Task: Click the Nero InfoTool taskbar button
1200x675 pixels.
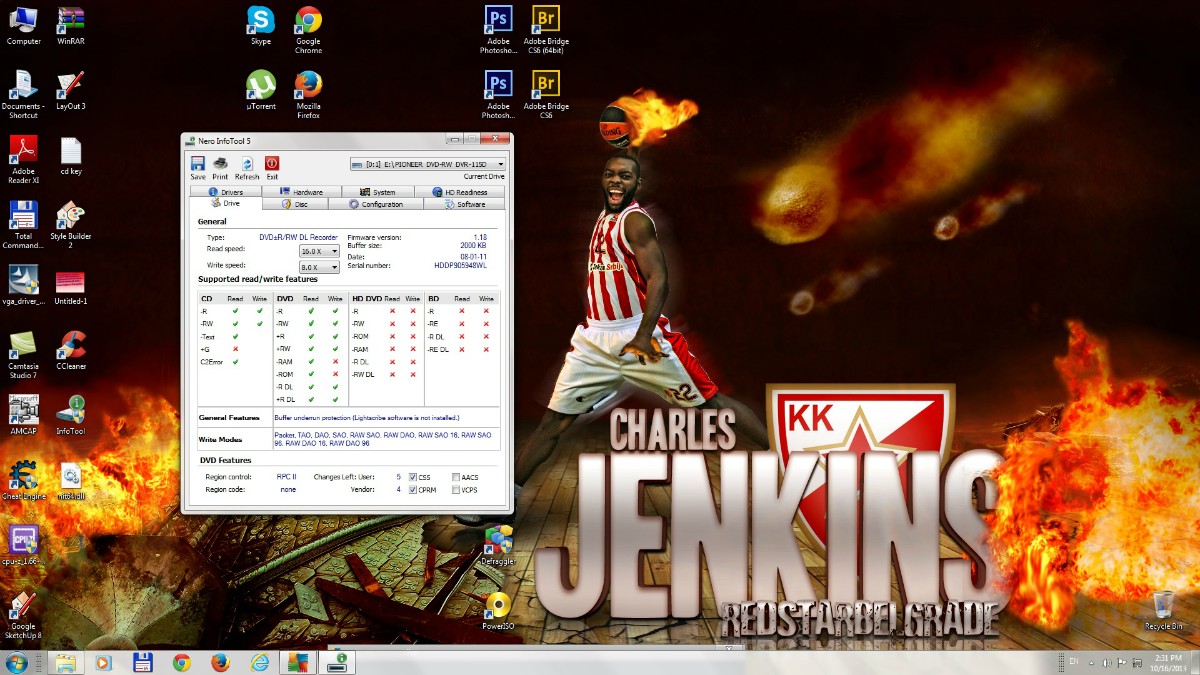Action: coord(338,662)
